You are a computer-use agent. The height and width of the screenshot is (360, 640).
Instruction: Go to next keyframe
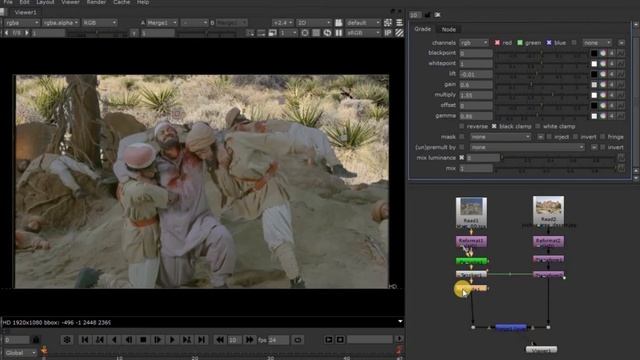tap(187, 340)
